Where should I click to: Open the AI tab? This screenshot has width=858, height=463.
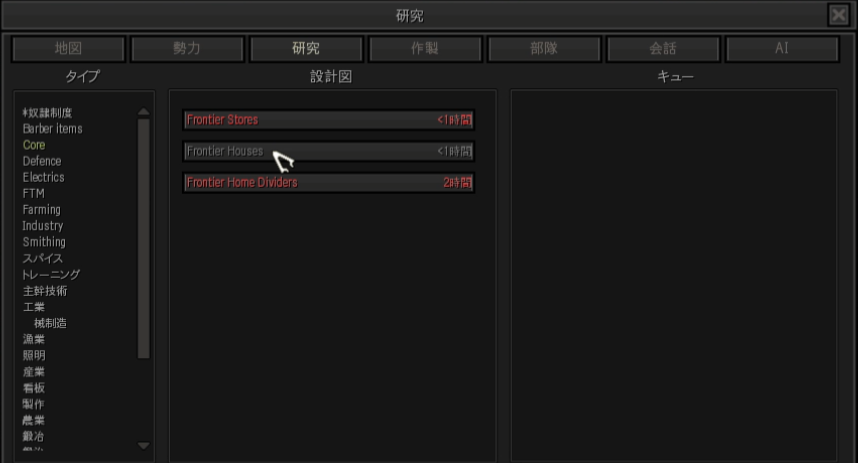coord(782,49)
